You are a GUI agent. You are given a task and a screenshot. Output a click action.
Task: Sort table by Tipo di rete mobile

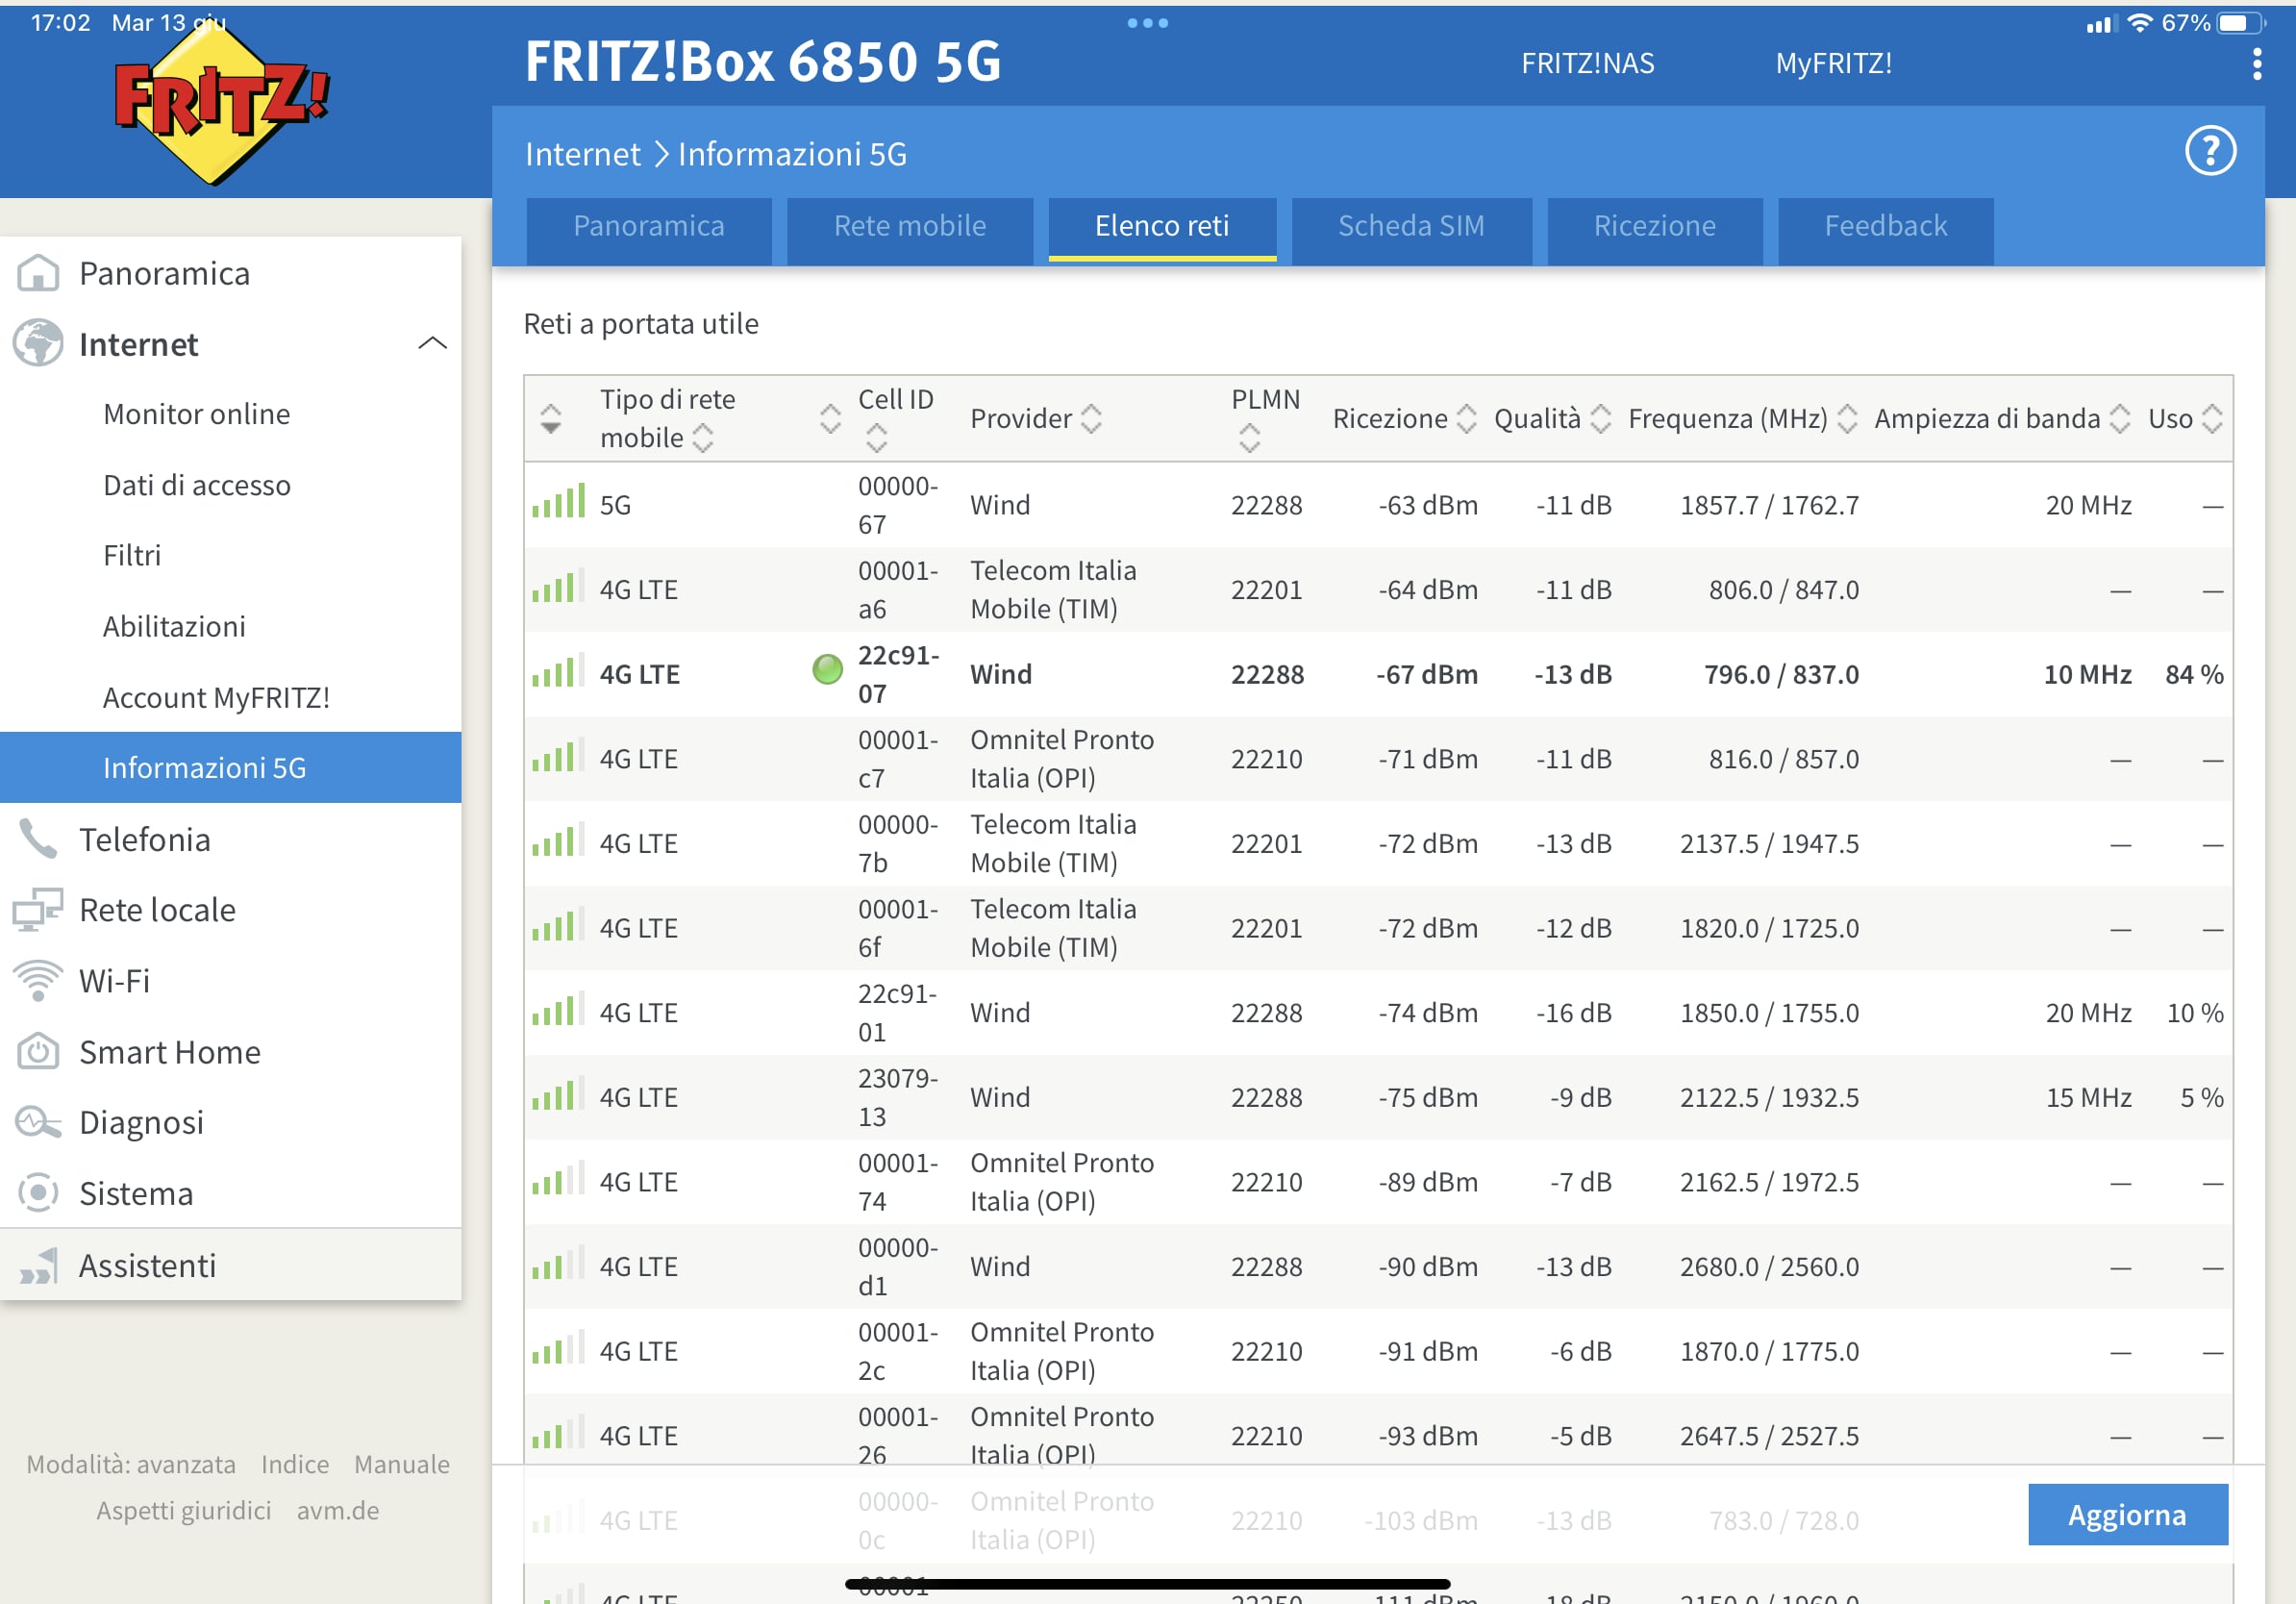pyautogui.click(x=703, y=437)
